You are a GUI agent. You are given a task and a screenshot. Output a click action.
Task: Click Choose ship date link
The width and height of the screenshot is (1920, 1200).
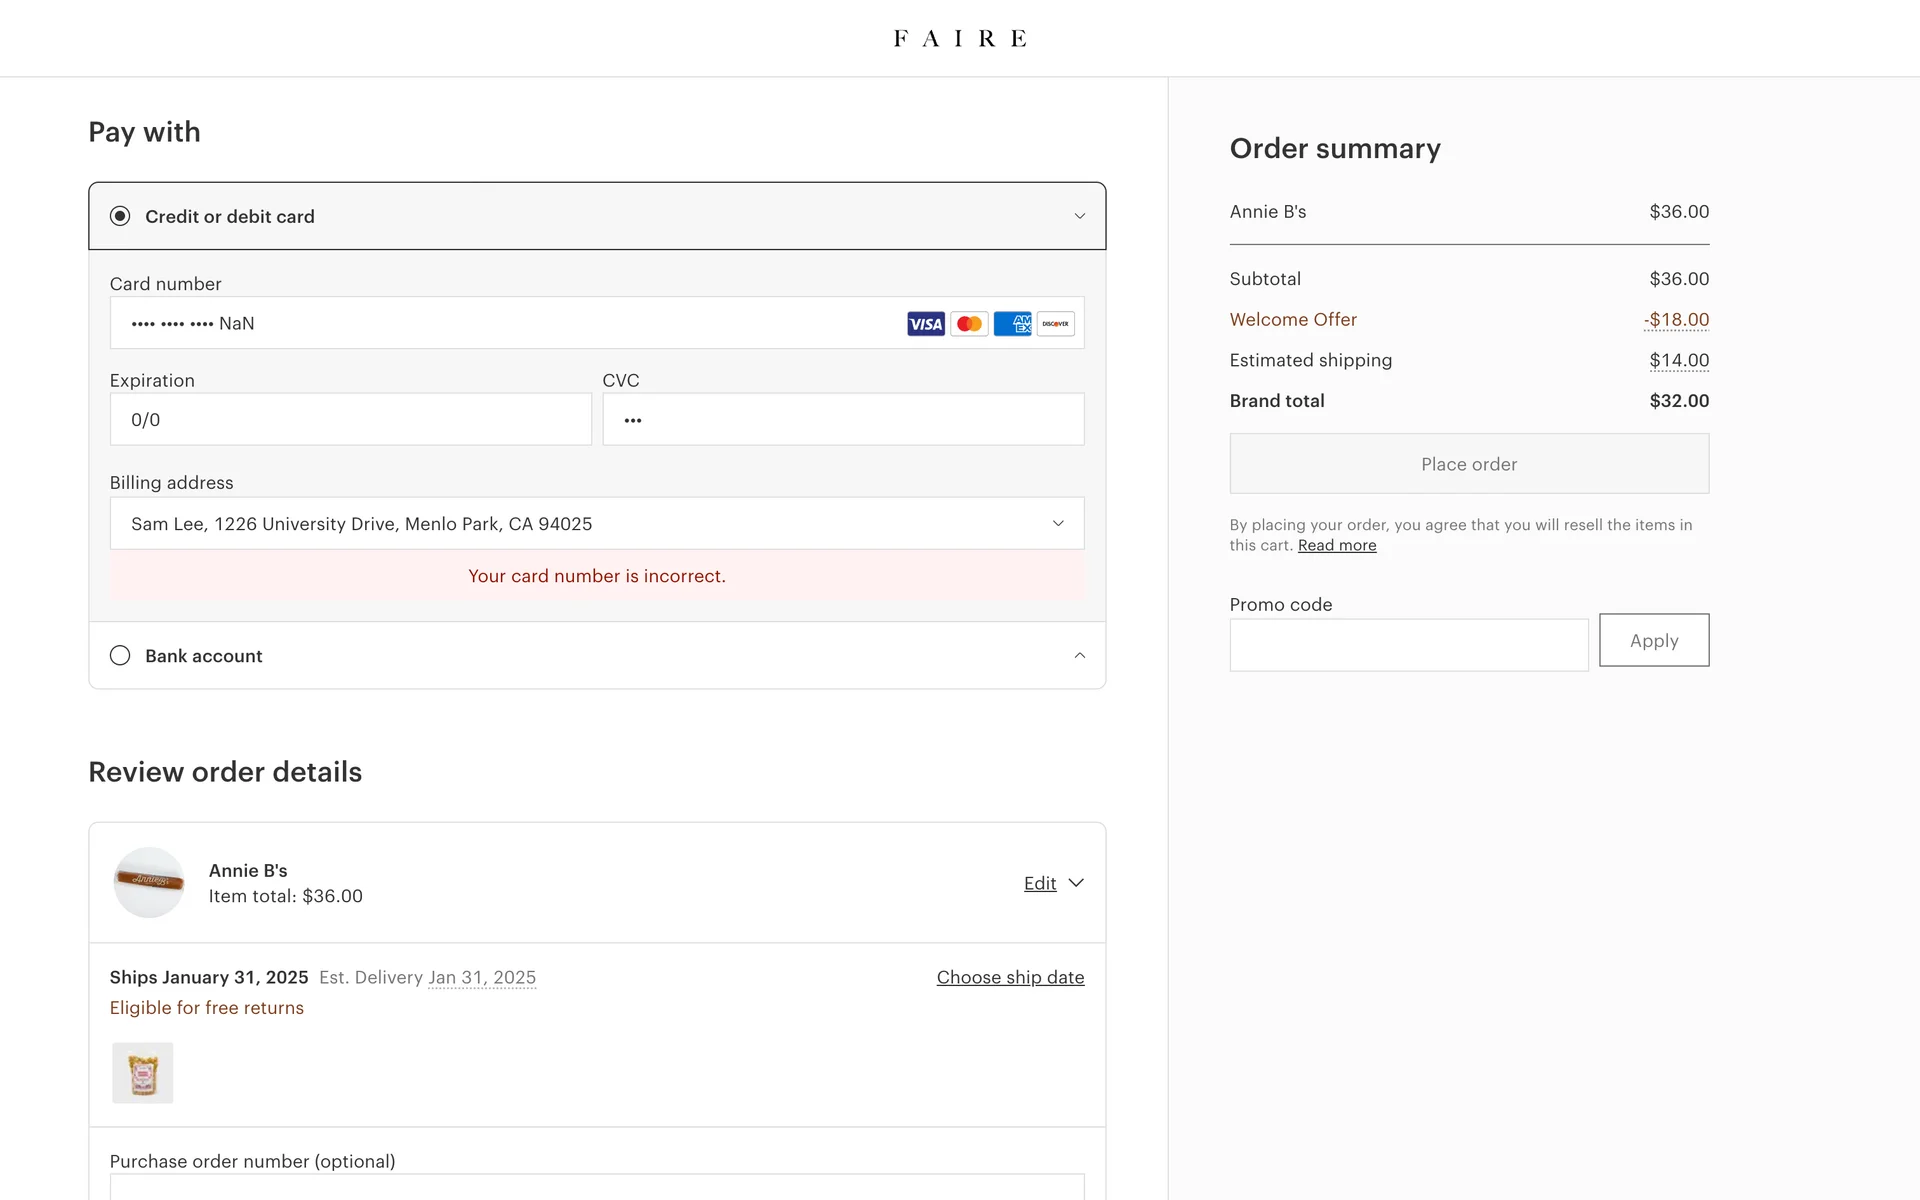[x=1010, y=977]
